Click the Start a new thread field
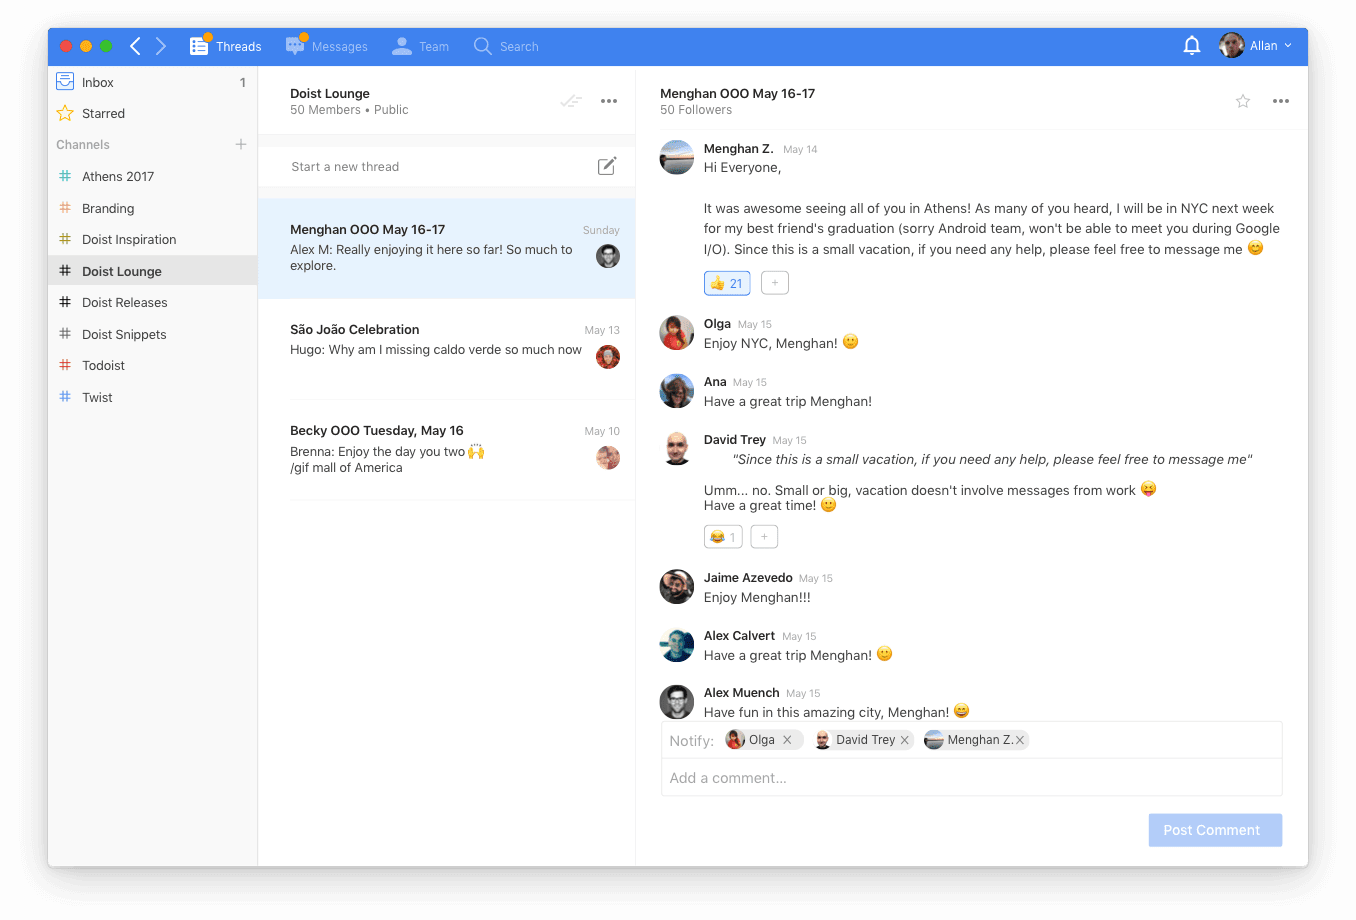The height and width of the screenshot is (920, 1356). pyautogui.click(x=446, y=167)
